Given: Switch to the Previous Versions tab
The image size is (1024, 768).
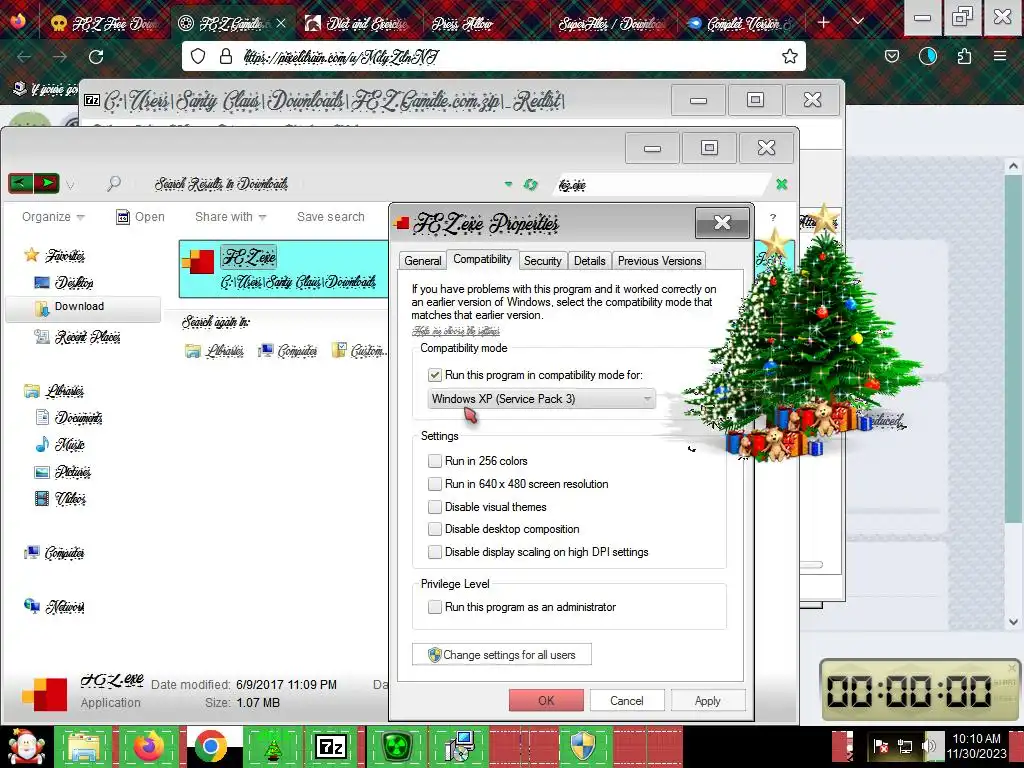Looking at the screenshot, I should tap(660, 261).
